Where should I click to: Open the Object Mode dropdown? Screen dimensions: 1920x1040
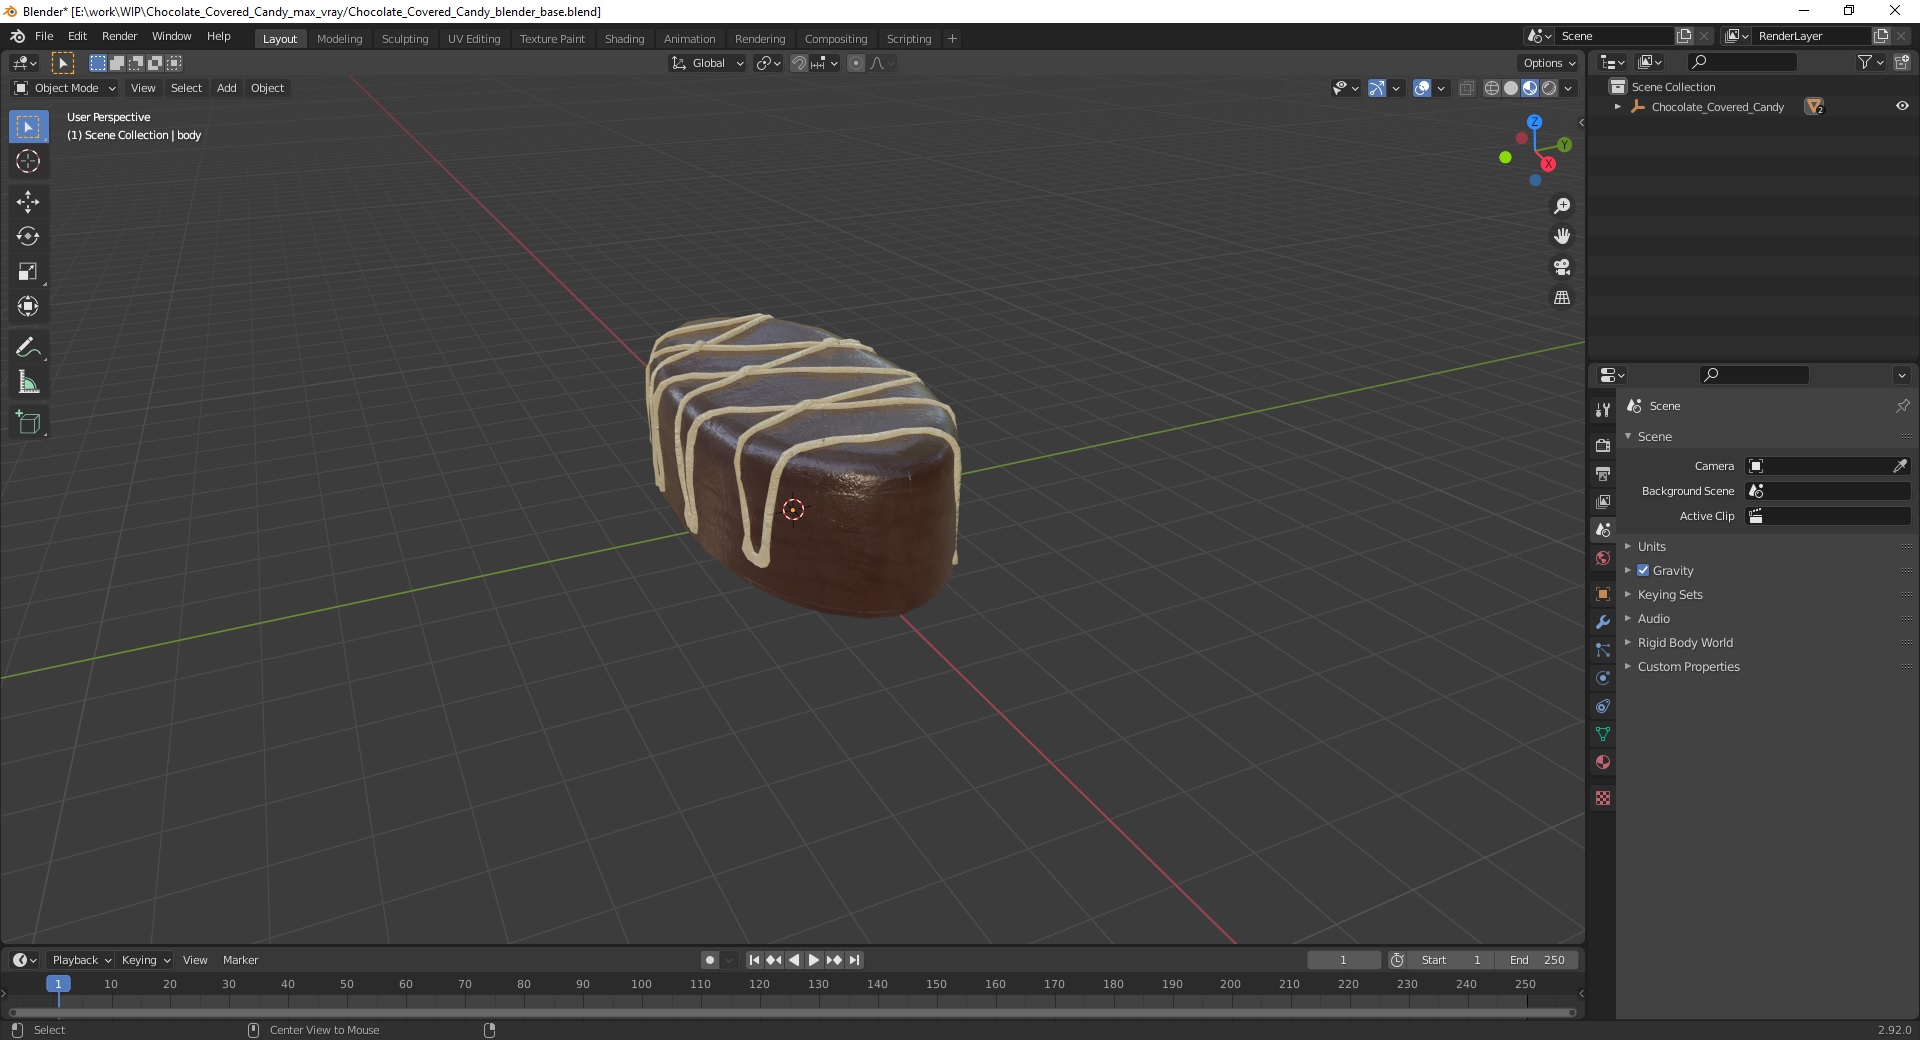tap(65, 88)
